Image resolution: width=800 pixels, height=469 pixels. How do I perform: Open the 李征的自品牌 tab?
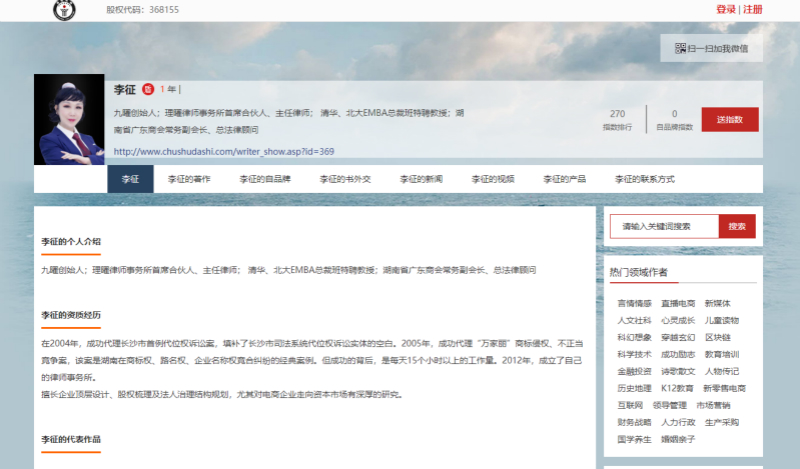[264, 179]
